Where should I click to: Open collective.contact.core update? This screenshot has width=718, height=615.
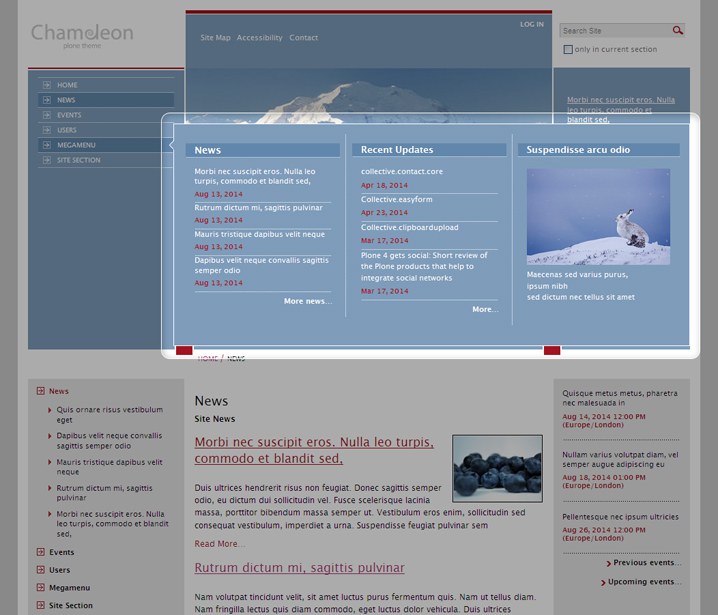[x=402, y=171]
